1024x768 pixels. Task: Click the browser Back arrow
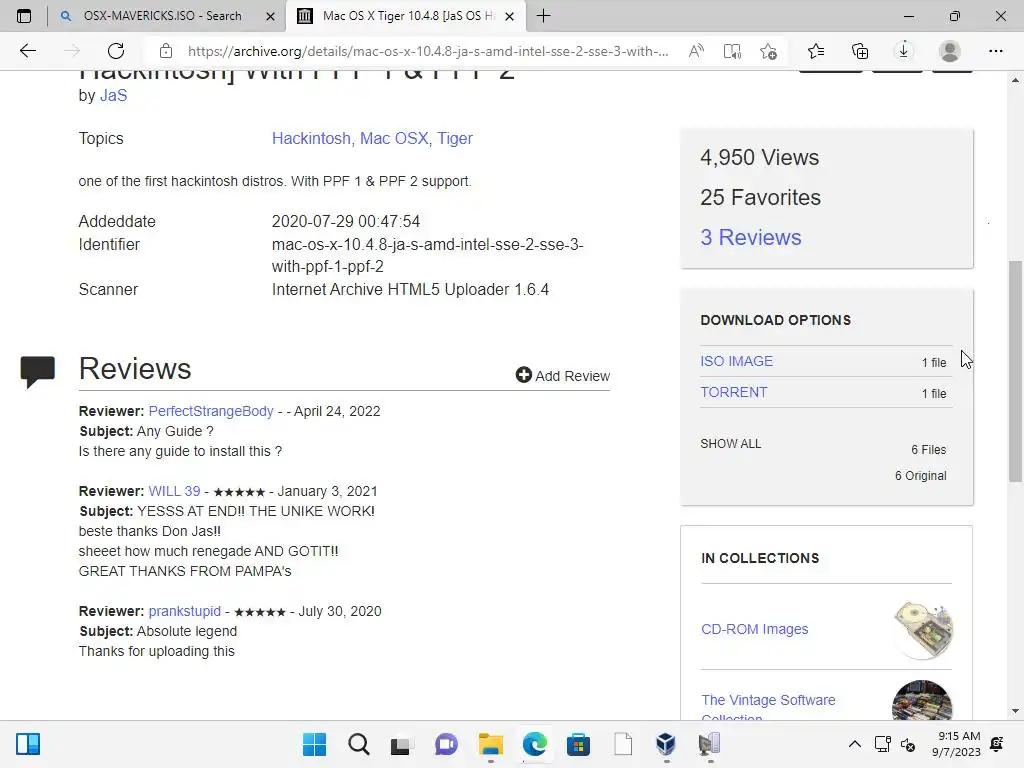coord(27,51)
